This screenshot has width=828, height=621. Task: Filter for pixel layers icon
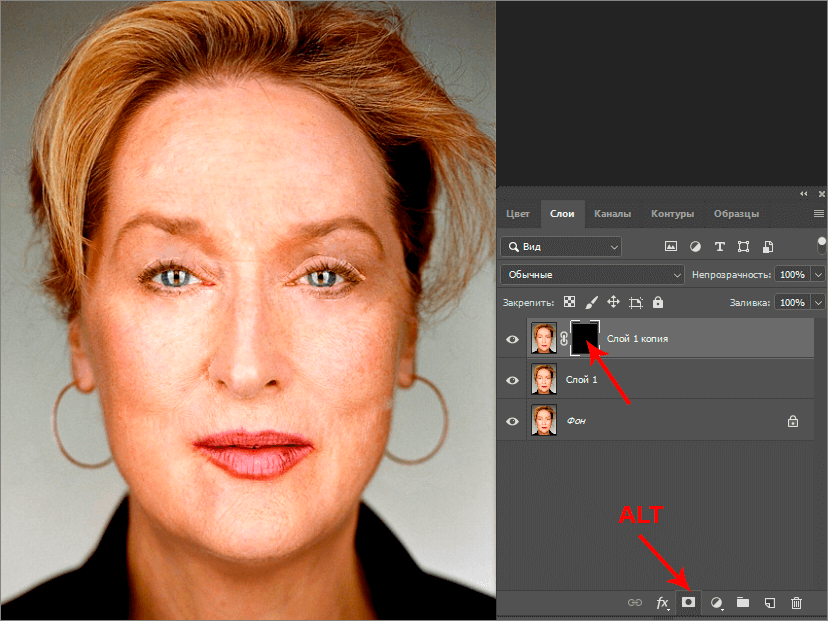671,246
